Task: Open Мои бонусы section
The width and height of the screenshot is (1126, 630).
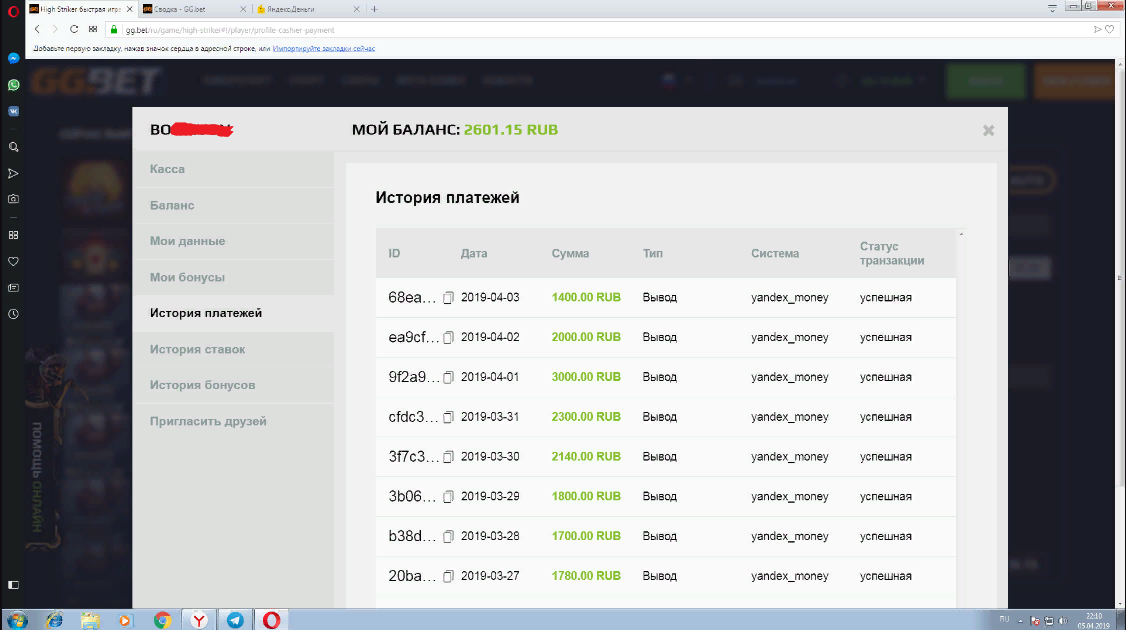Action: tap(233, 277)
